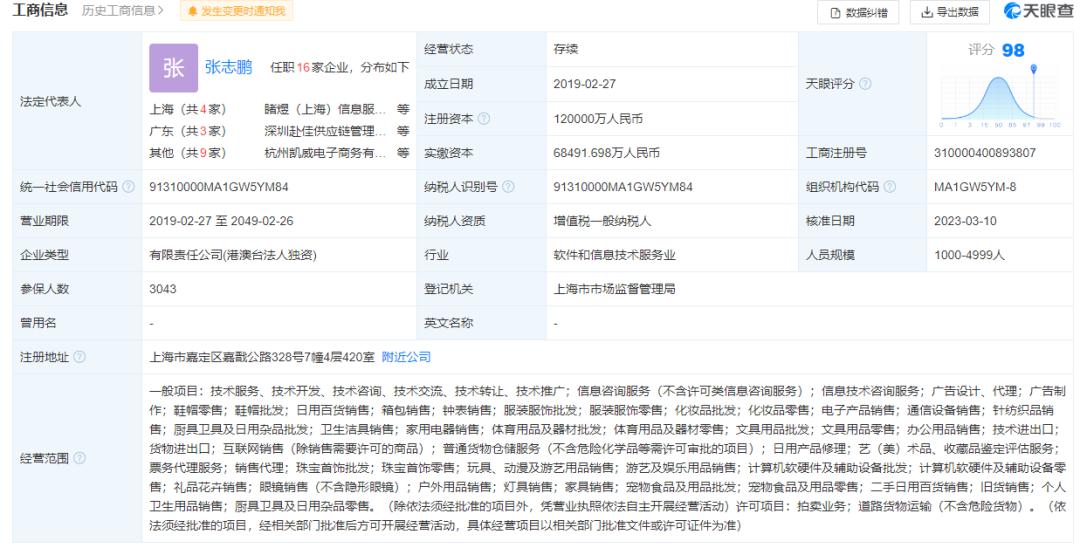The width and height of the screenshot is (1080, 548).
Task: Click 广东(共3家) region entry
Action: click(187, 131)
